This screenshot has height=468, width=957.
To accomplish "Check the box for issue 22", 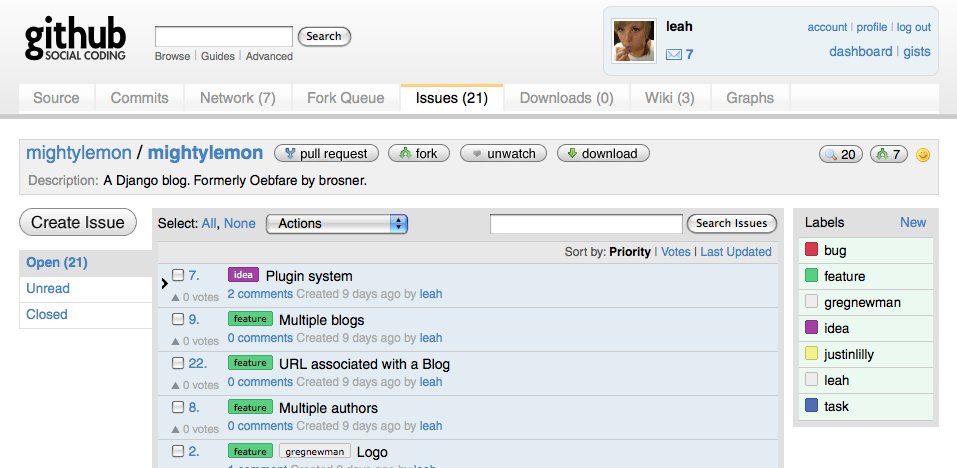I will [x=178, y=363].
